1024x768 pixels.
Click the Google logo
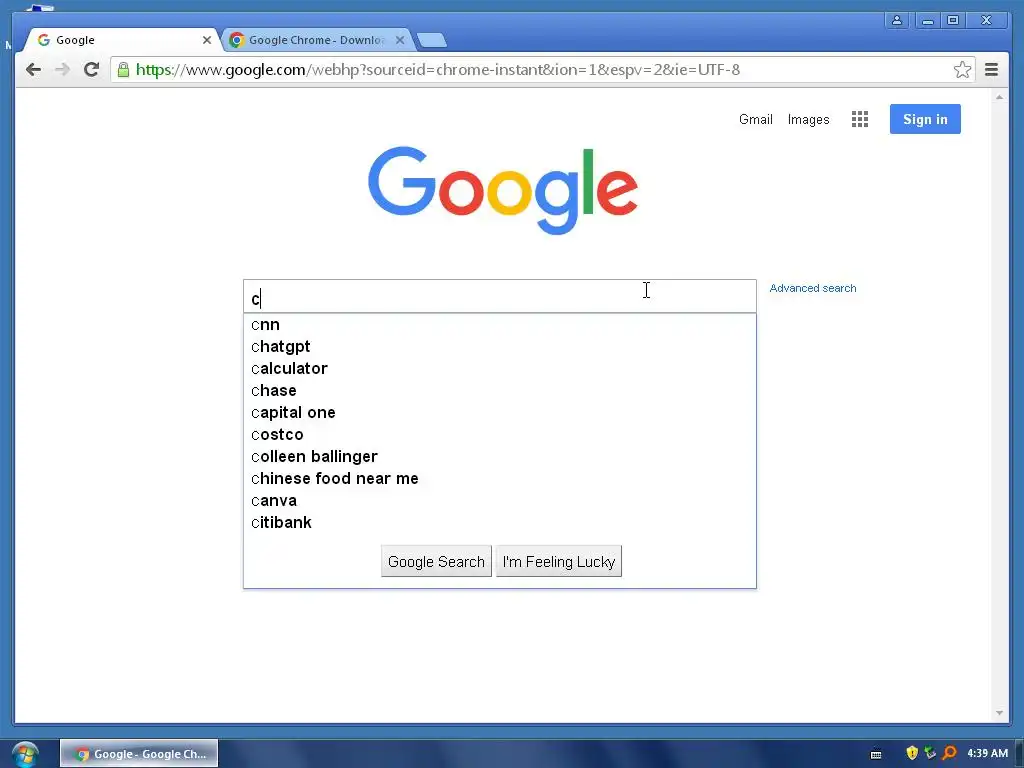[502, 189]
